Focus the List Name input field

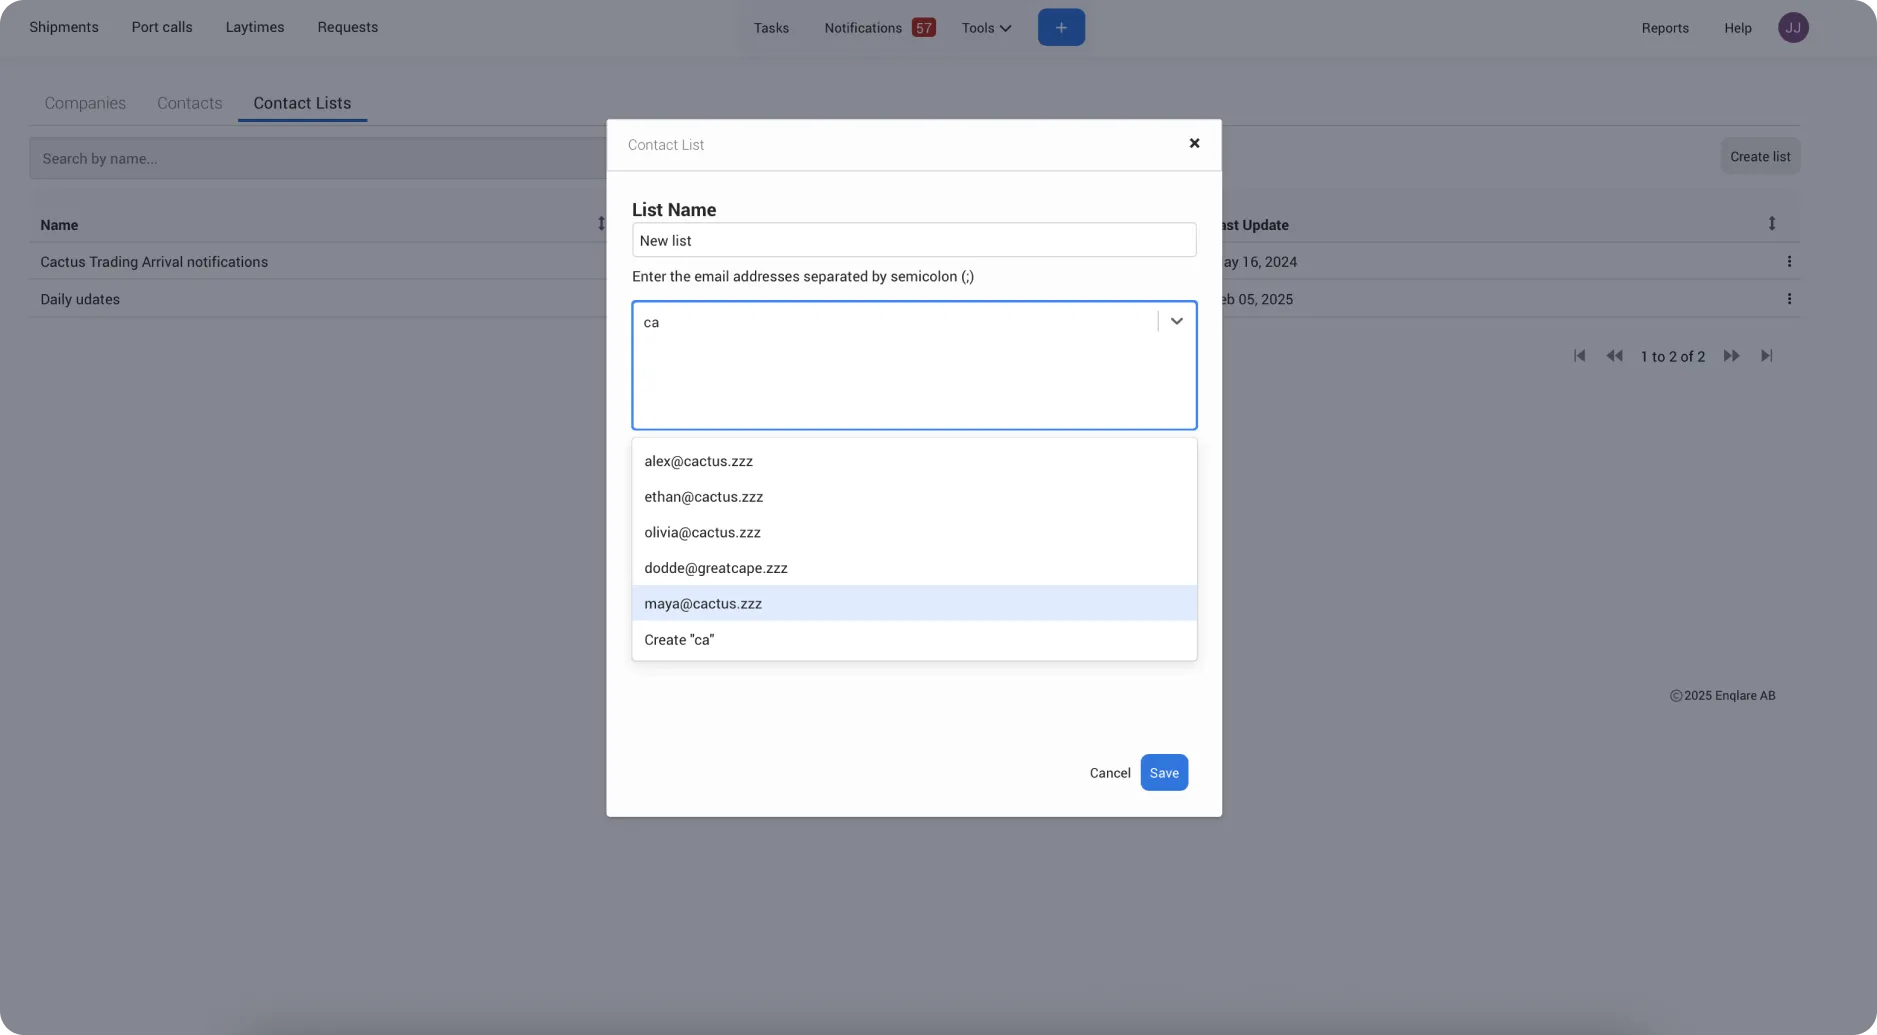click(x=914, y=240)
